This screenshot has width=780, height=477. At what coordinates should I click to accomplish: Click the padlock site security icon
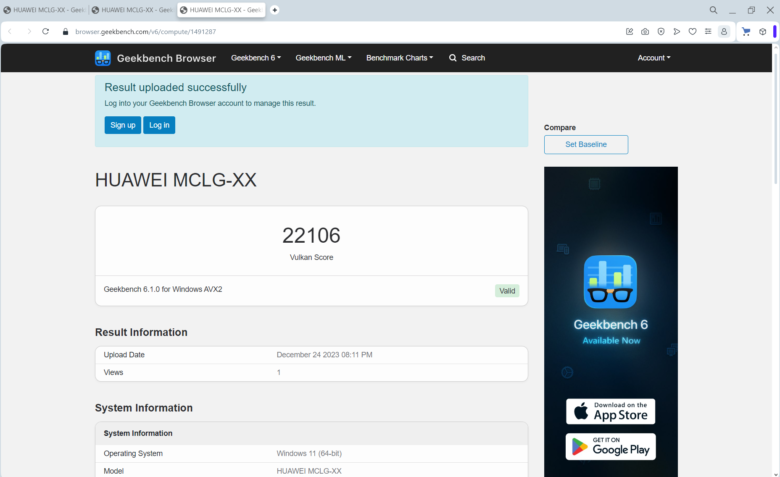(65, 31)
